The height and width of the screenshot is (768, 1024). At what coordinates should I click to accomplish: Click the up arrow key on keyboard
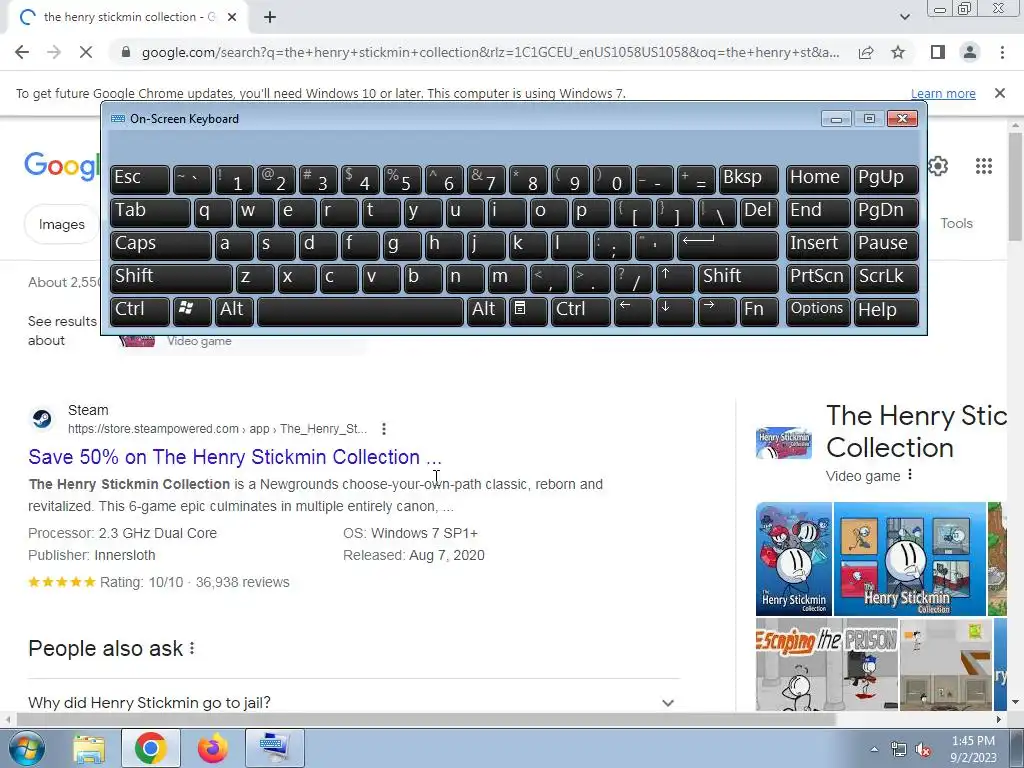click(x=674, y=278)
